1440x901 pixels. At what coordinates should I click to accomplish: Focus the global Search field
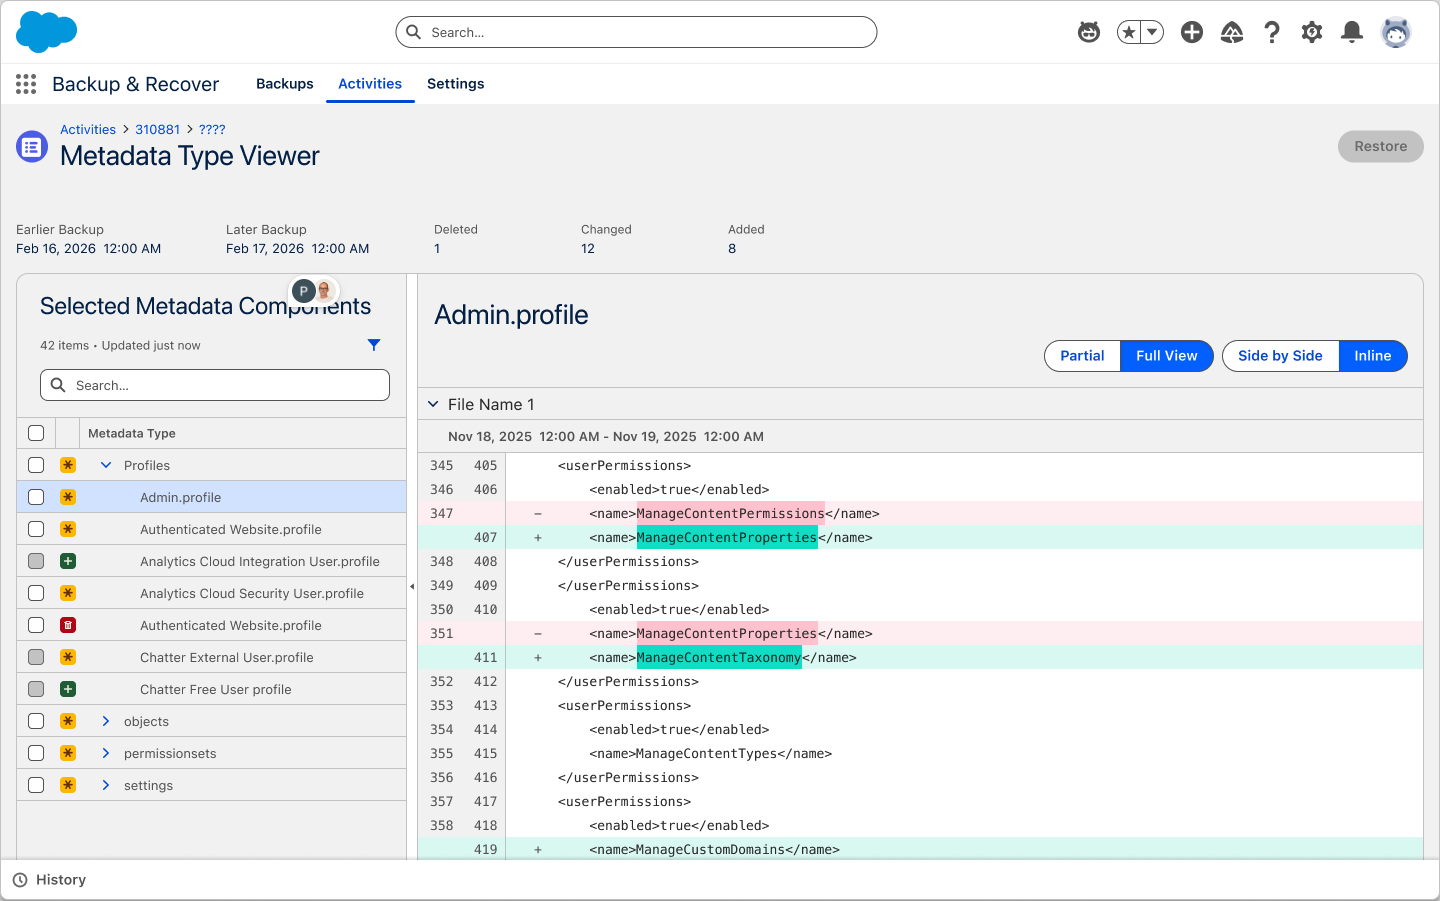click(x=636, y=32)
